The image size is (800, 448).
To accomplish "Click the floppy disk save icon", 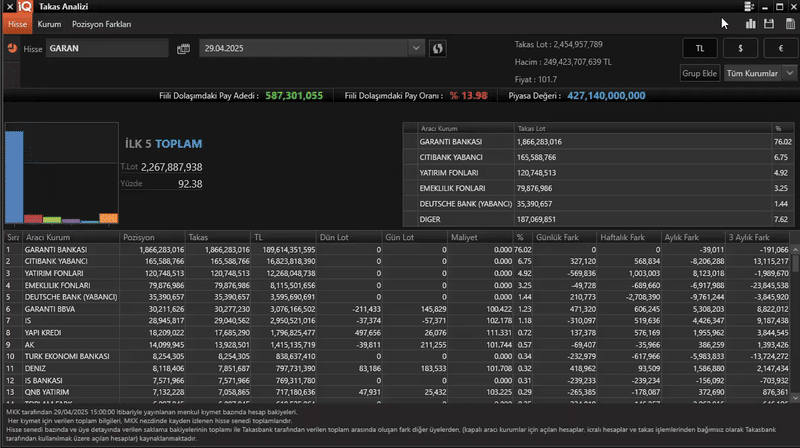I will pos(769,23).
